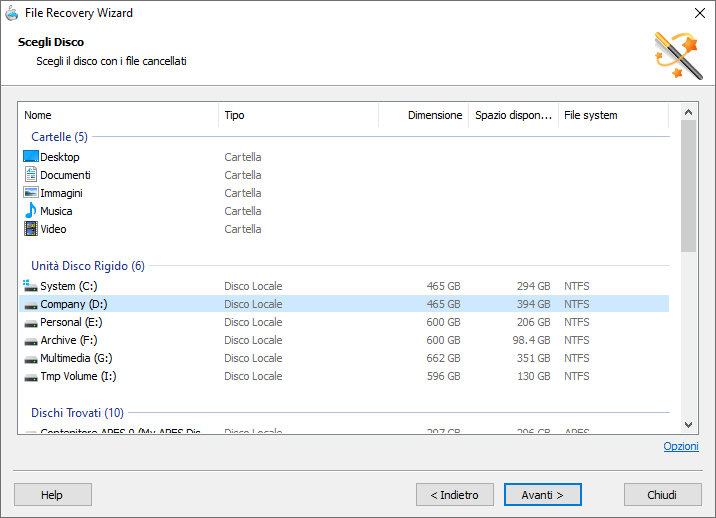This screenshot has height=518, width=716.
Task: Click the Chiudi button
Action: point(663,495)
